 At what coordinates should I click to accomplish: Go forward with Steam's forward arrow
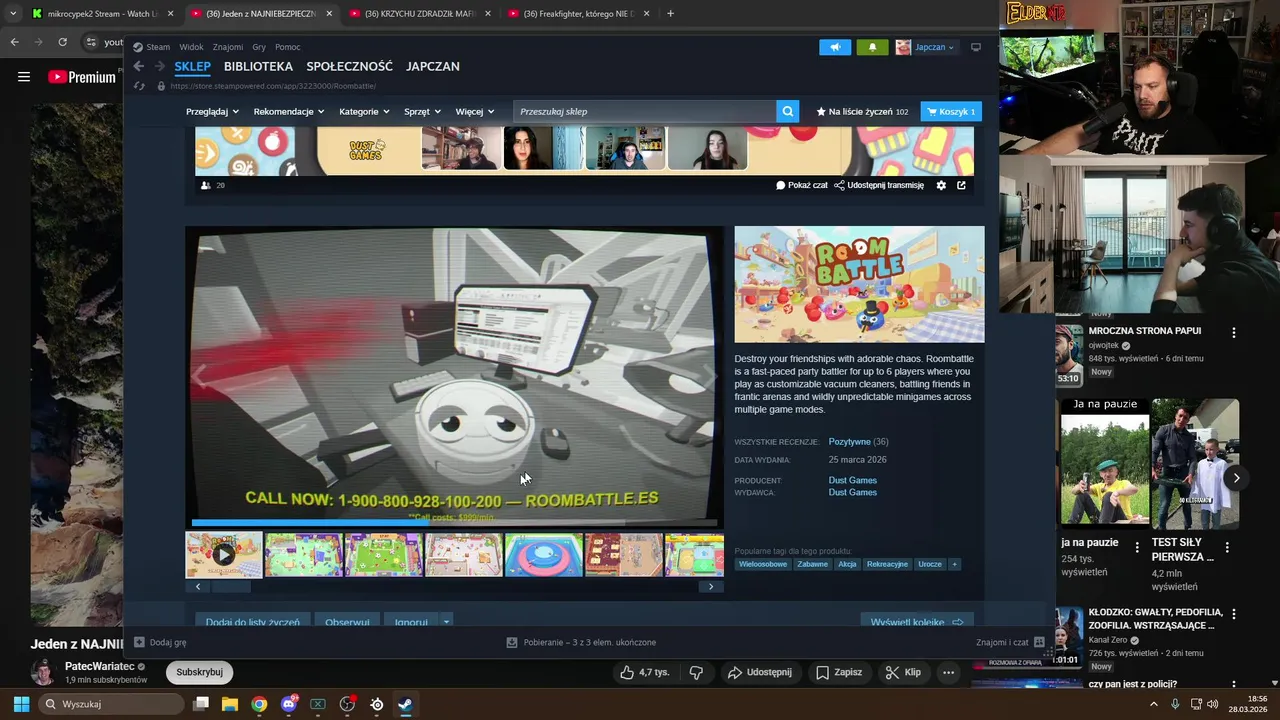(159, 66)
